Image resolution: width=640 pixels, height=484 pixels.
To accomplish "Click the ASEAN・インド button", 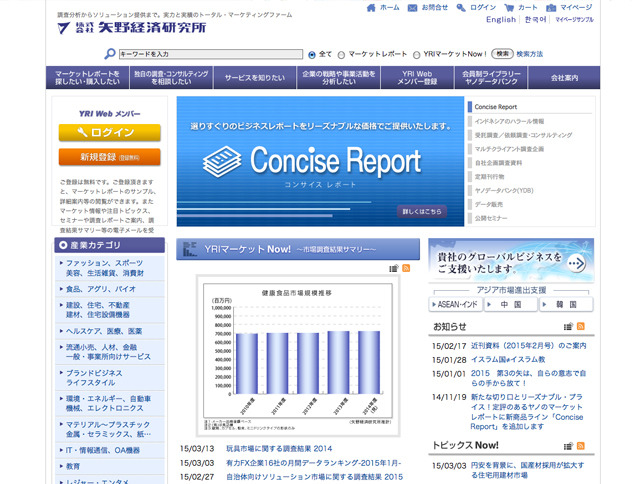I will click(x=455, y=304).
